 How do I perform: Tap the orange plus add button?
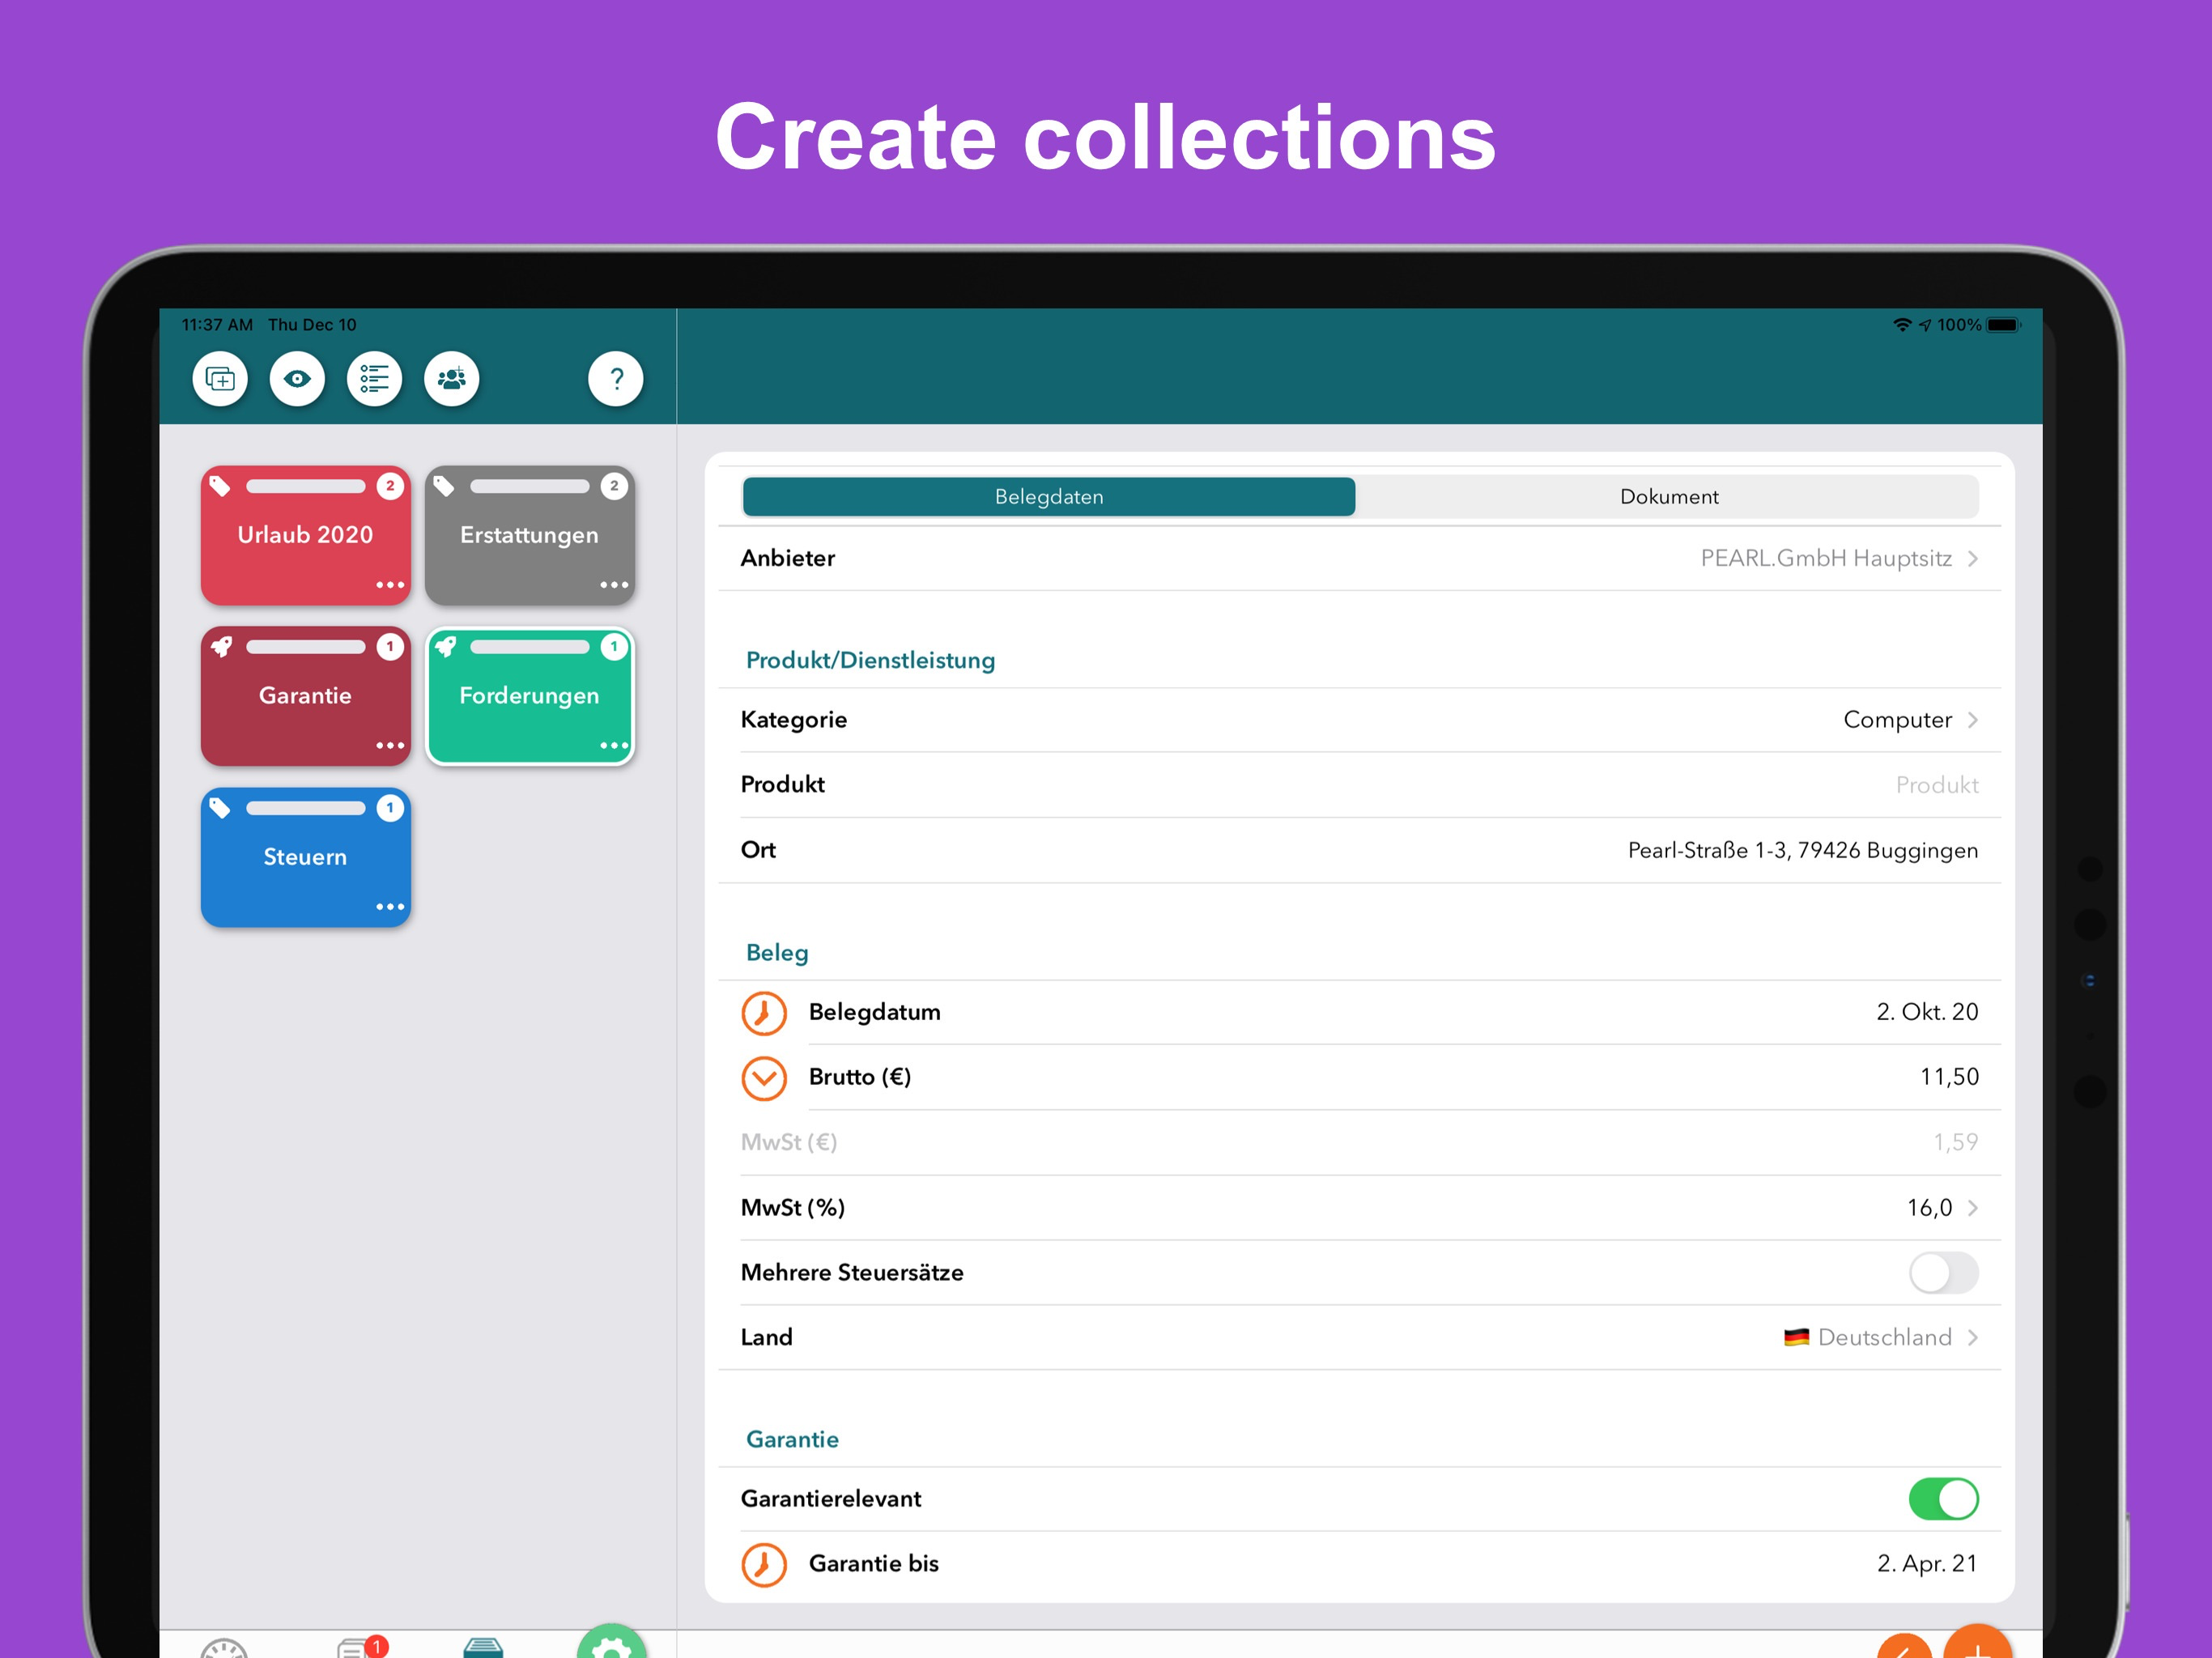coord(1977,1643)
